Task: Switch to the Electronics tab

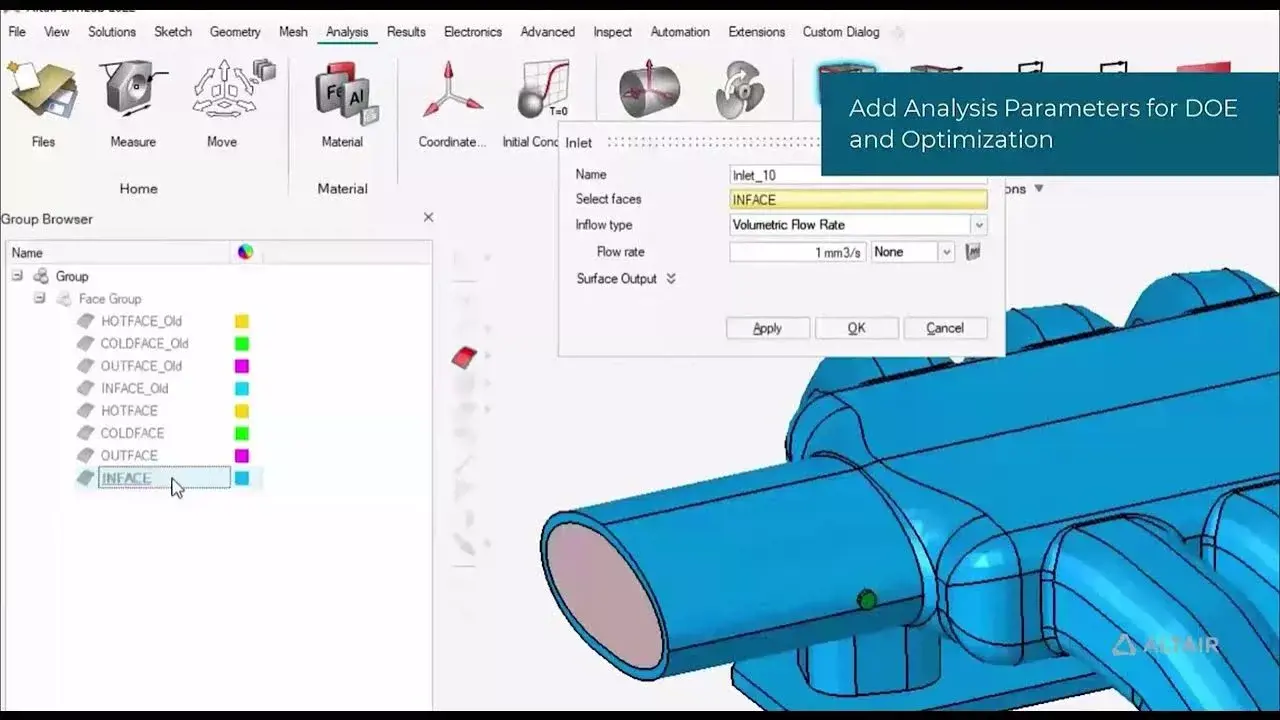Action: pos(473,32)
